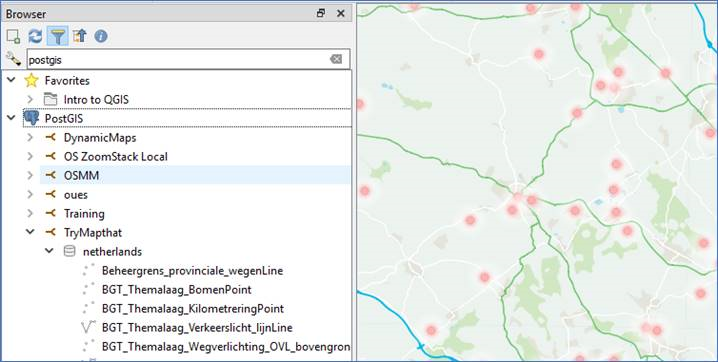Select the oues entry

pyautogui.click(x=76, y=195)
